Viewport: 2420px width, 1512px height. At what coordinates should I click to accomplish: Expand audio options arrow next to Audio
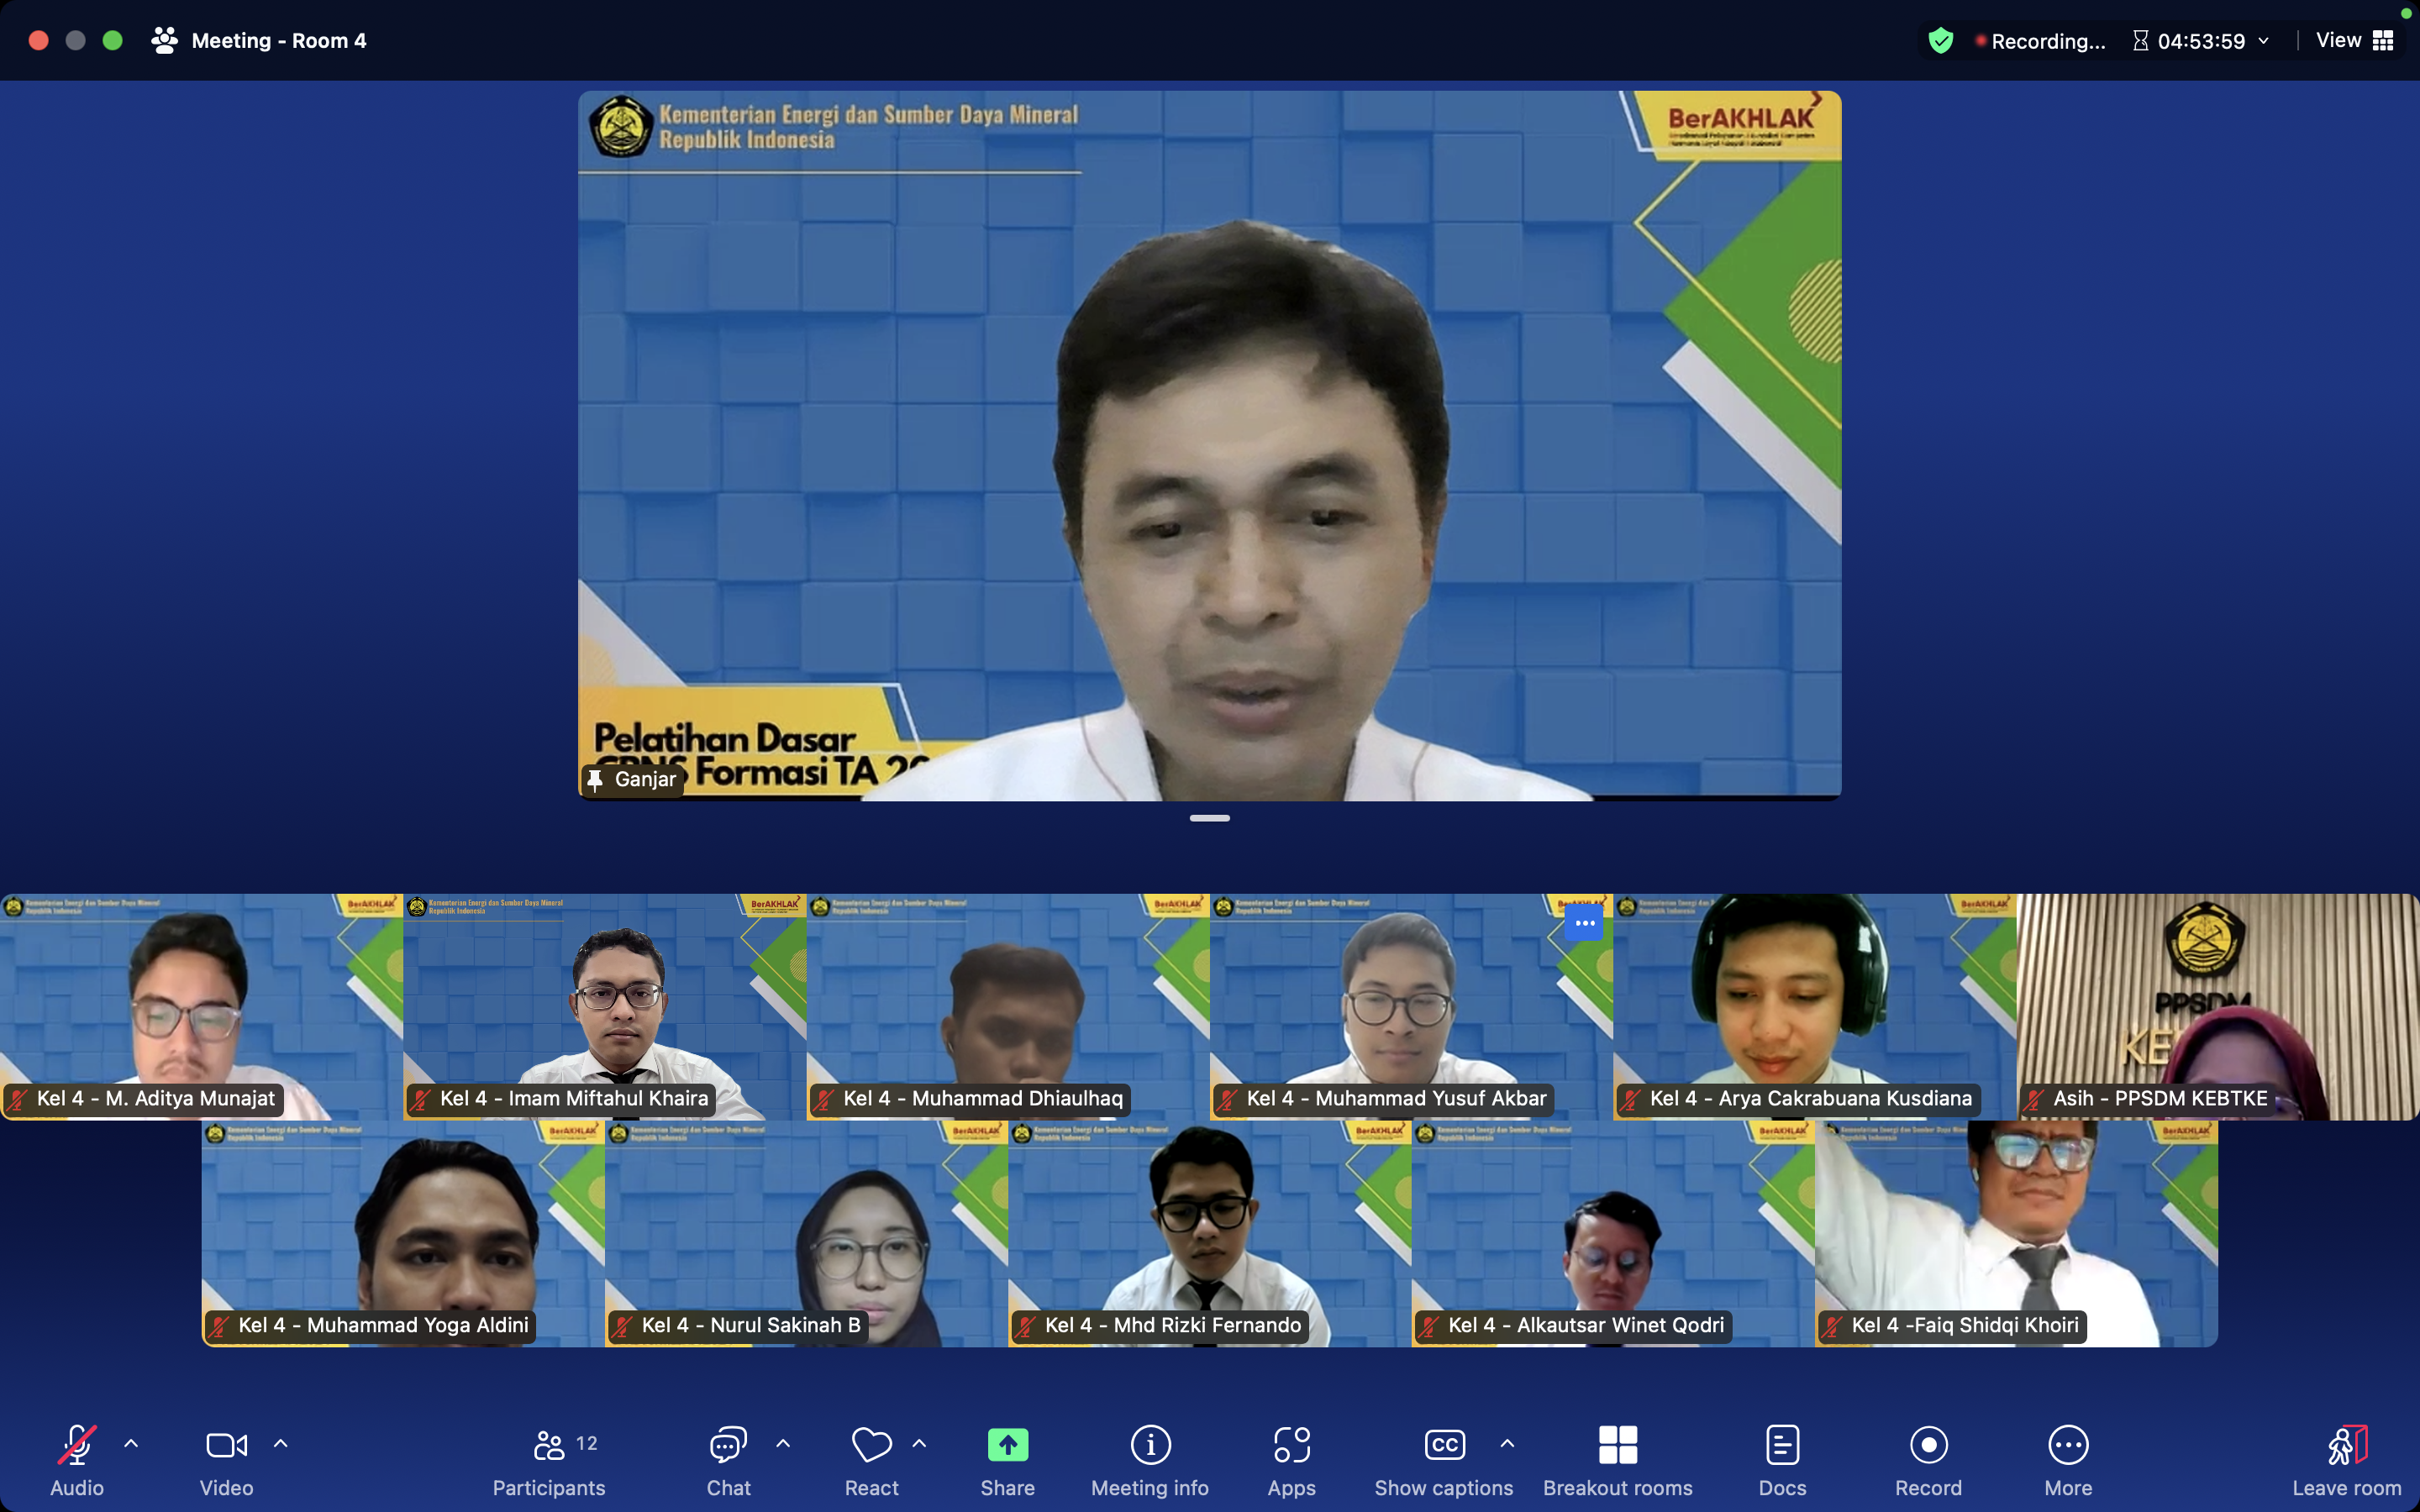click(131, 1443)
